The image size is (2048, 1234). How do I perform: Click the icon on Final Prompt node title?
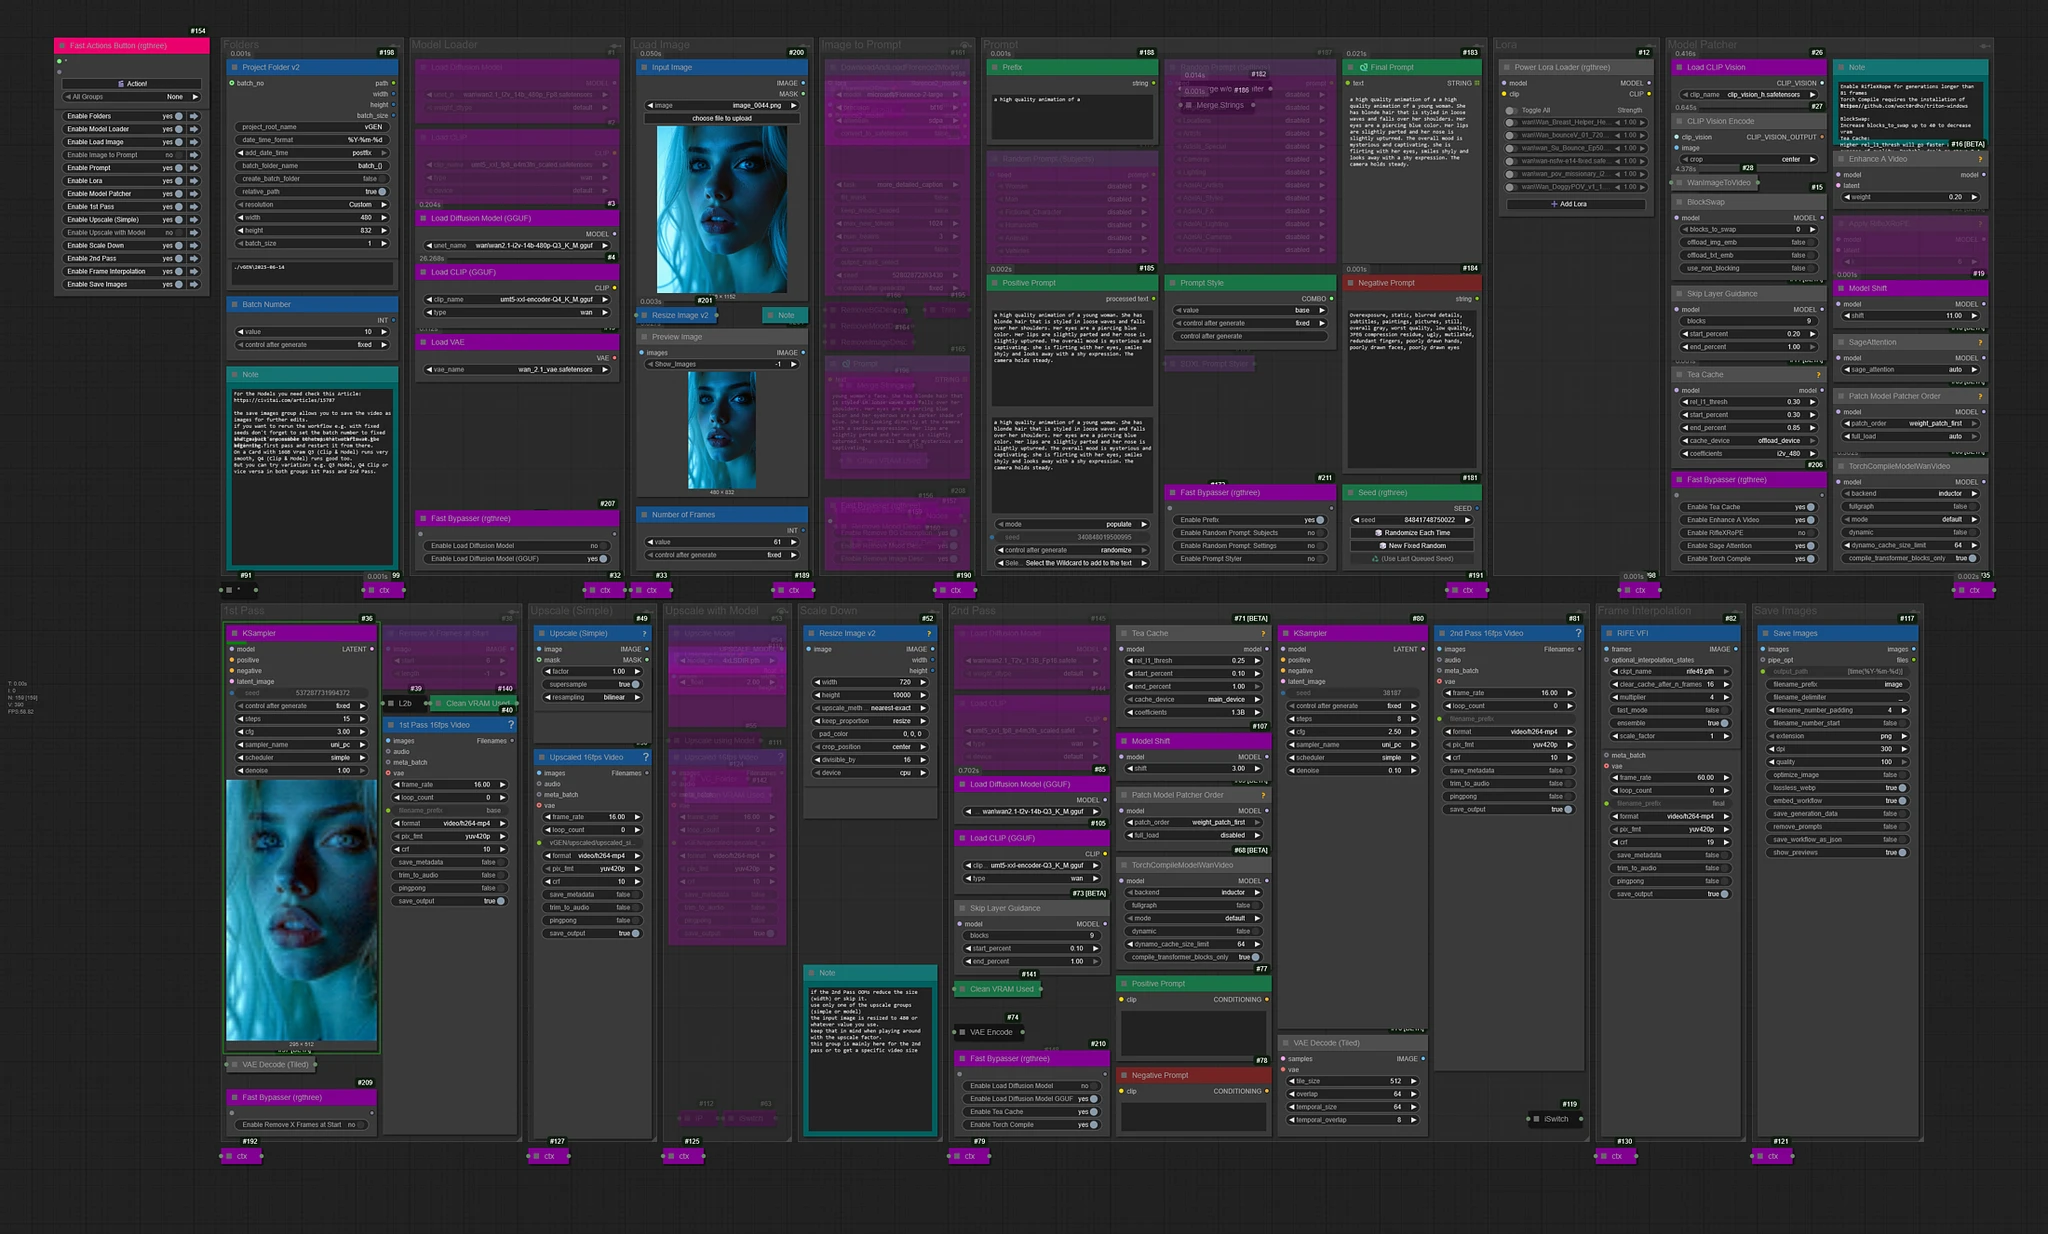coord(1364,68)
